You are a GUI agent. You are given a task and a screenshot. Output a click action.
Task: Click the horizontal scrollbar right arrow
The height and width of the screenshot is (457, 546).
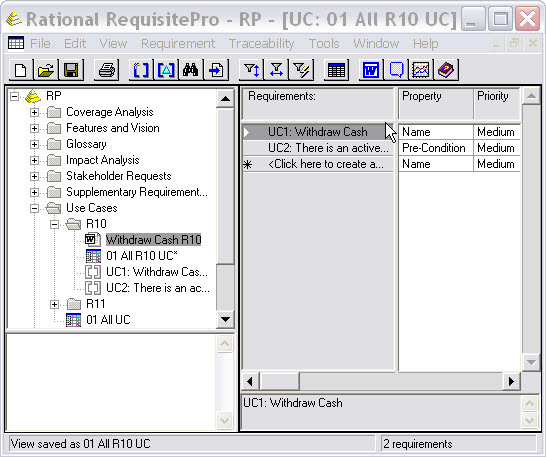pyautogui.click(x=511, y=381)
